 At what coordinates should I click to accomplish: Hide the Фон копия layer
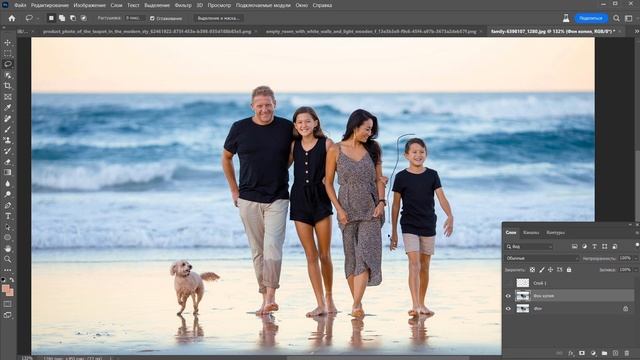(508, 296)
